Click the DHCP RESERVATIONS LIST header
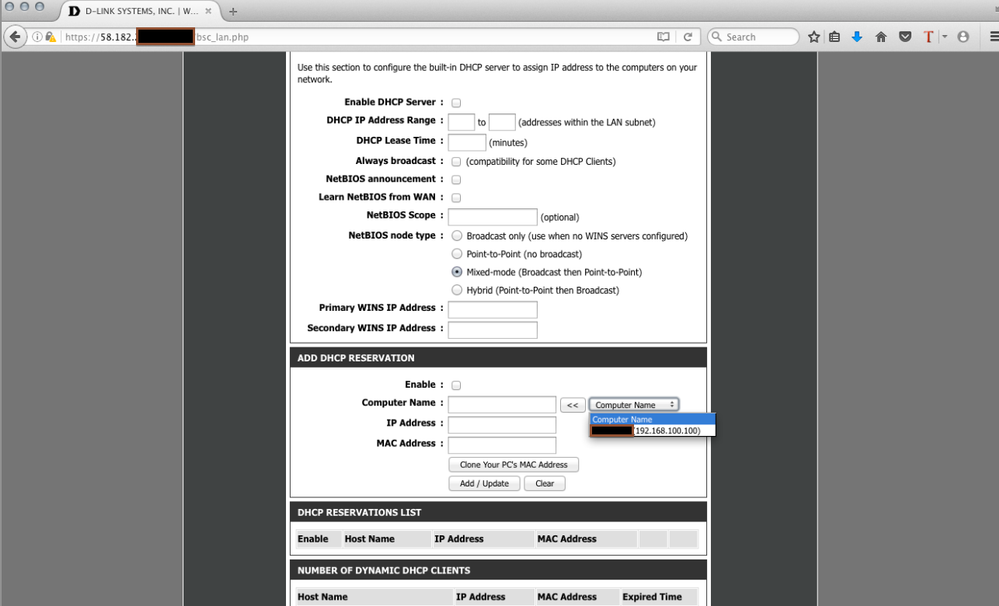This screenshot has width=999, height=606. (498, 512)
